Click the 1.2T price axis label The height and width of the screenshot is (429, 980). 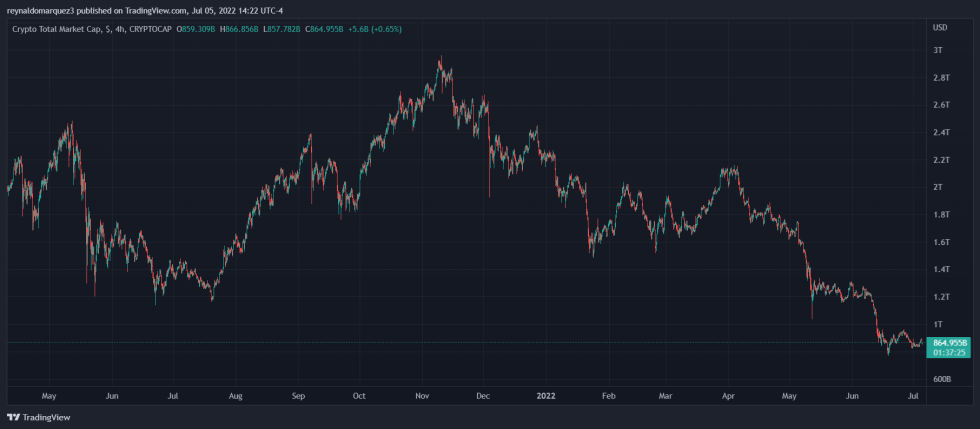click(x=941, y=297)
